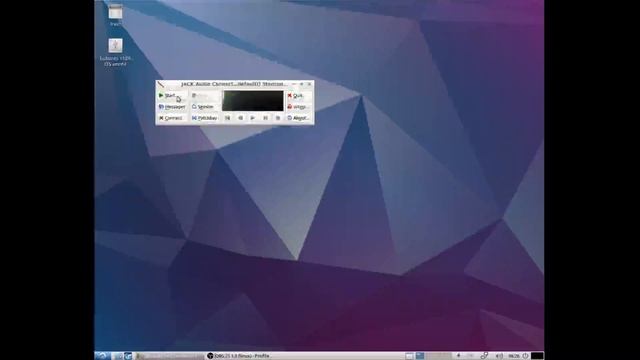Play the JACK transport
The image size is (640, 360).
click(x=253, y=118)
